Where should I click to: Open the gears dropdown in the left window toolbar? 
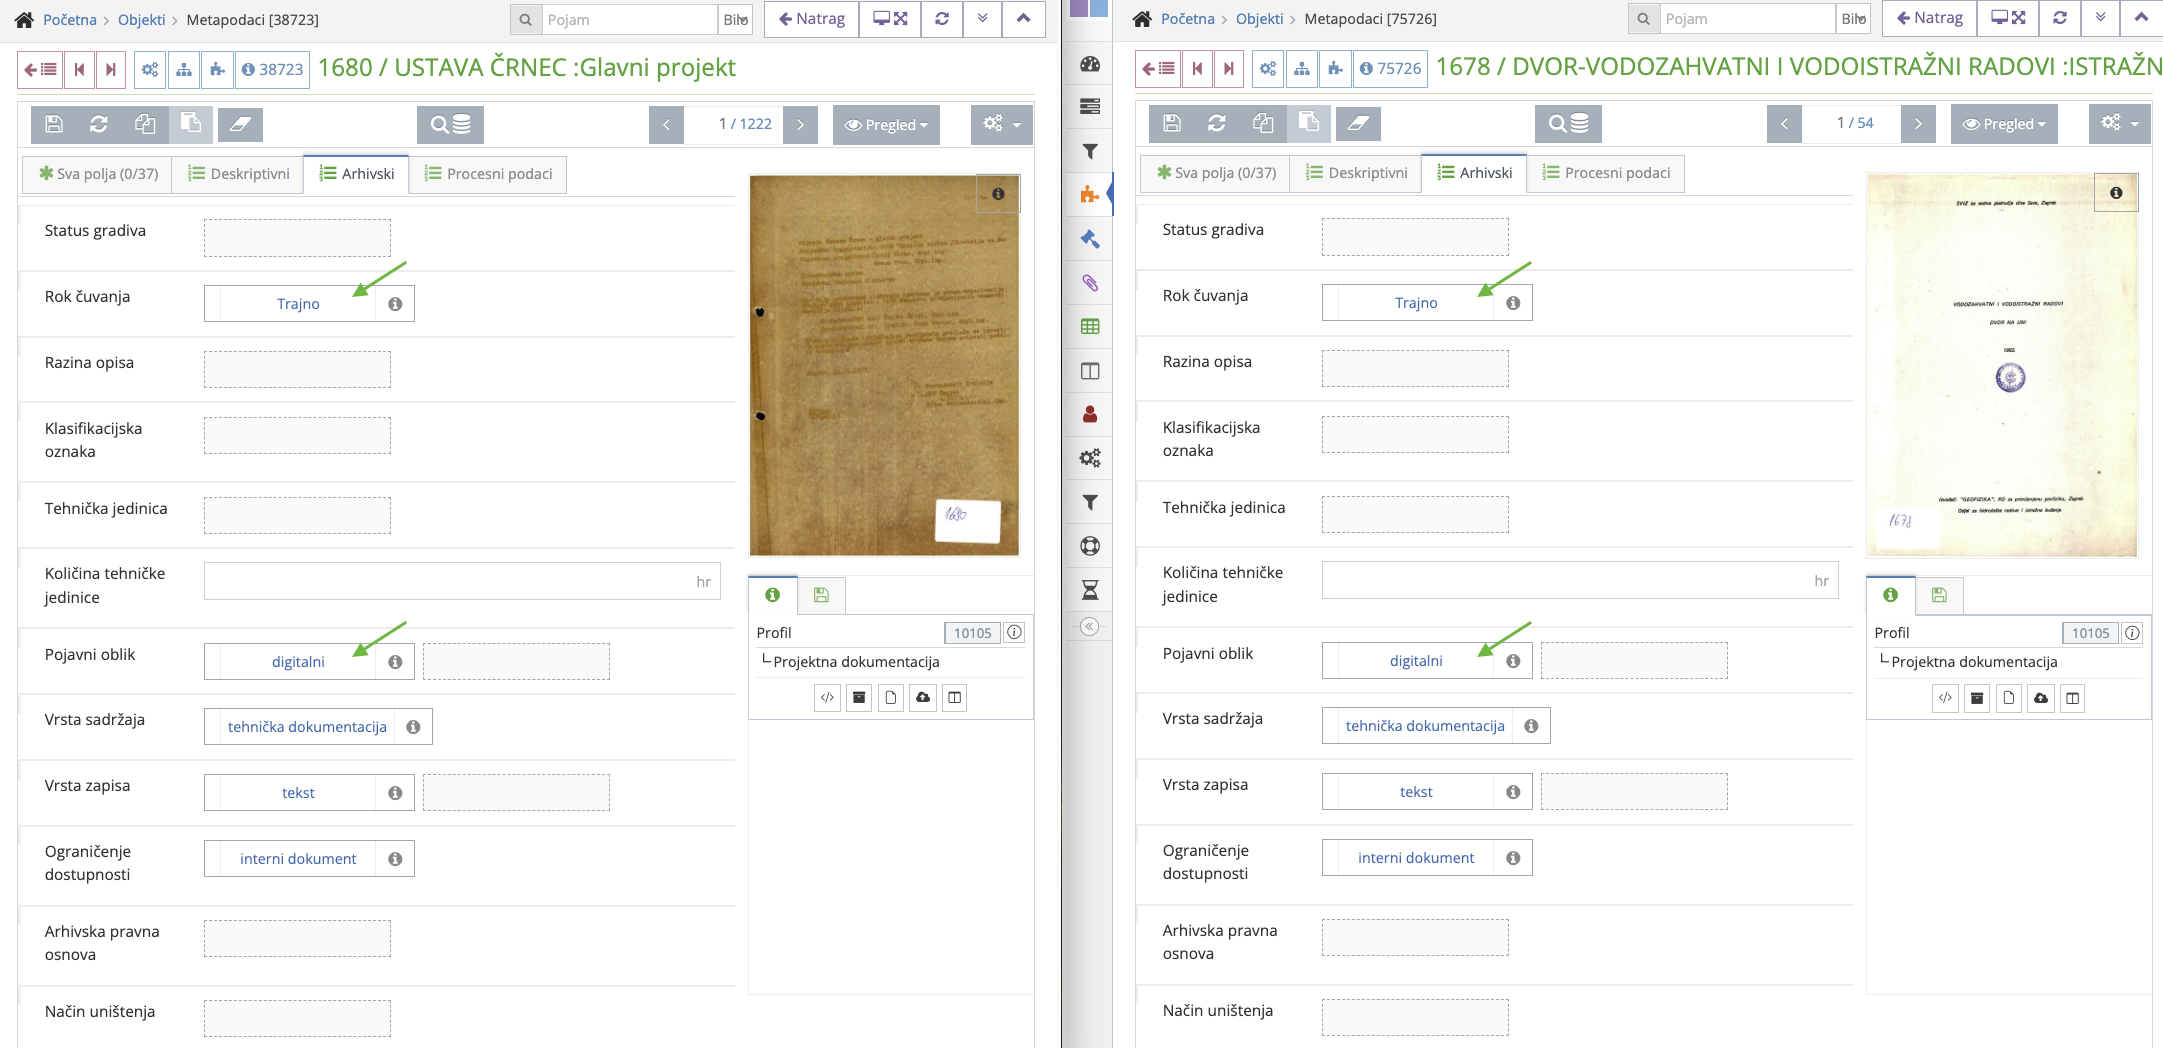point(1001,125)
